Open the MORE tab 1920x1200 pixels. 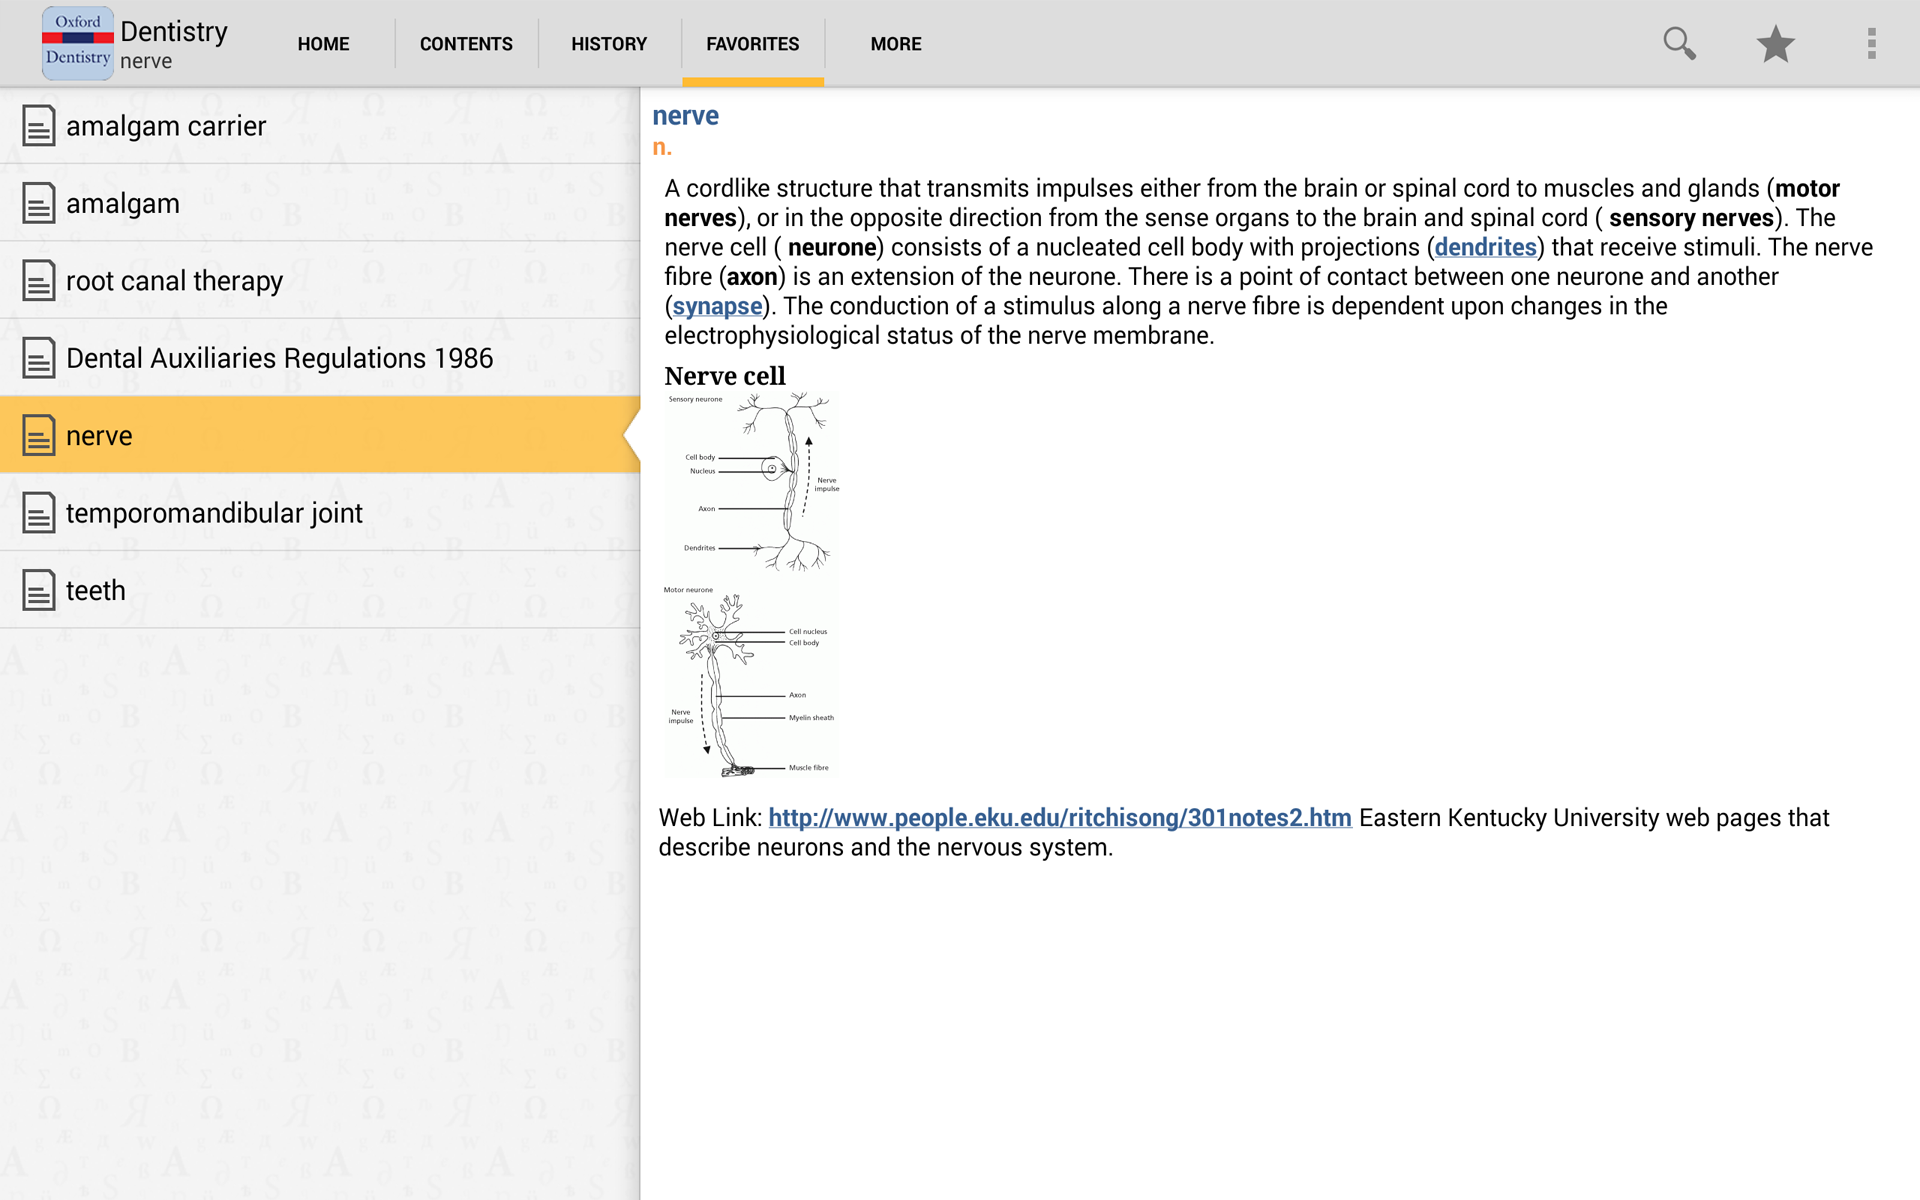(x=896, y=44)
